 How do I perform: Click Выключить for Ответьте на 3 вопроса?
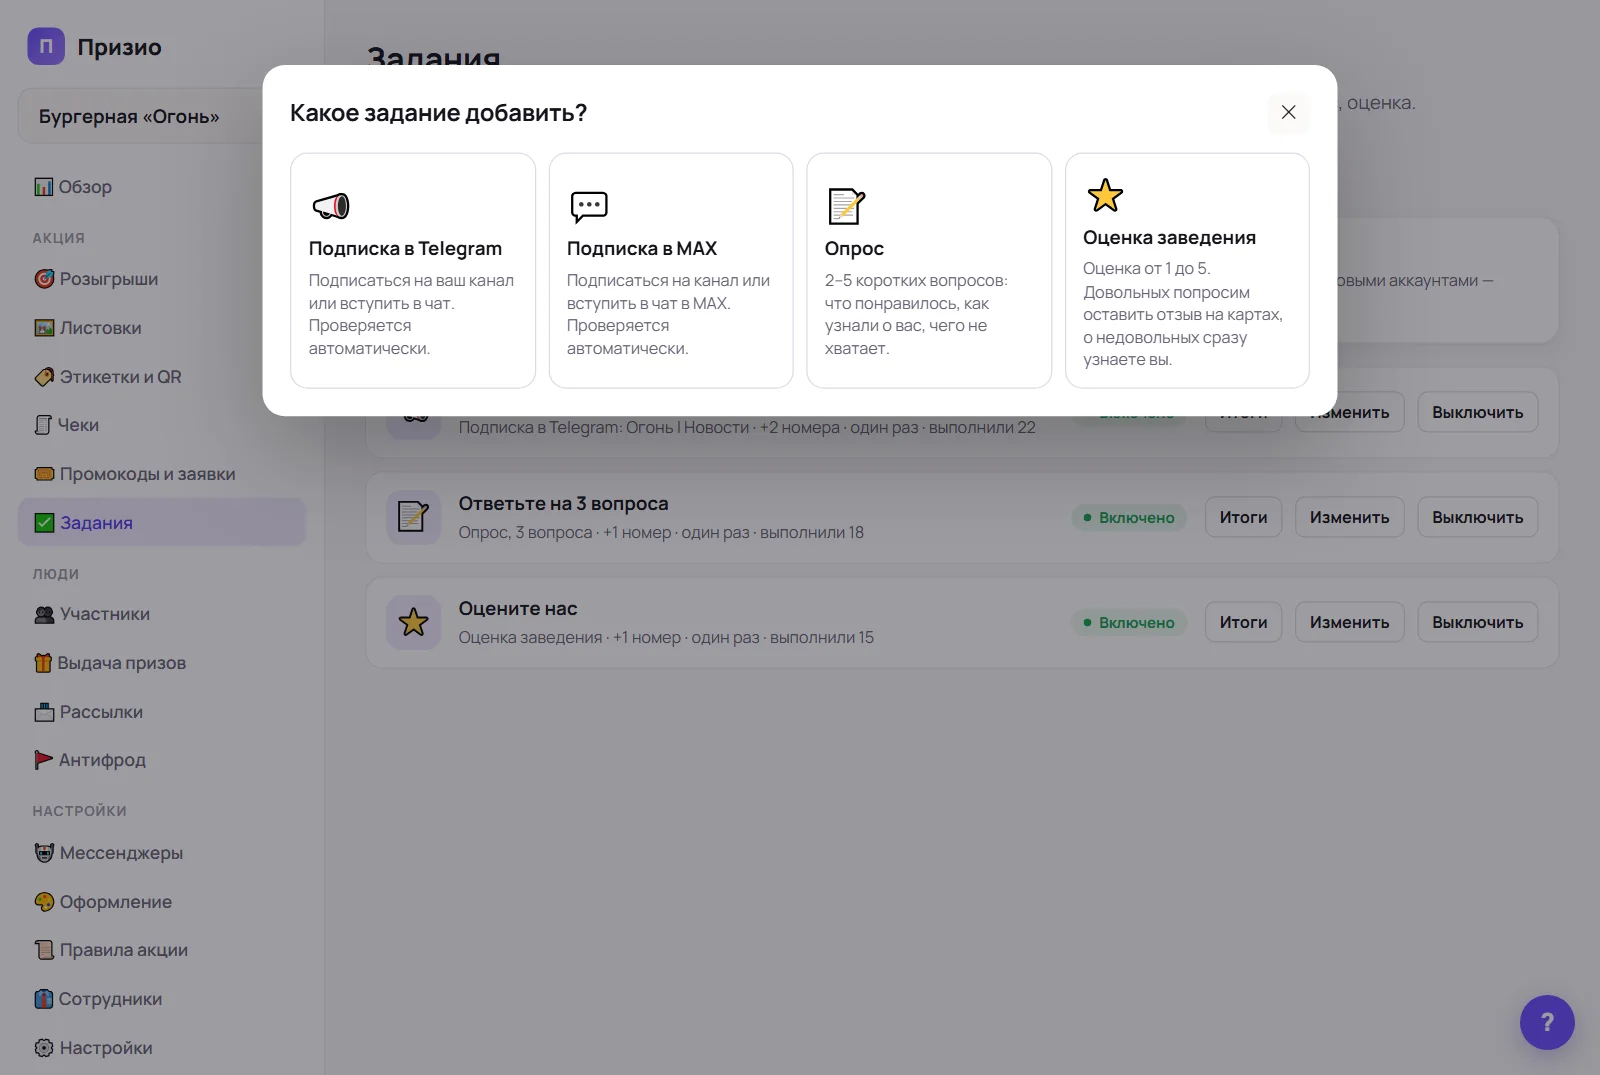[x=1477, y=517]
